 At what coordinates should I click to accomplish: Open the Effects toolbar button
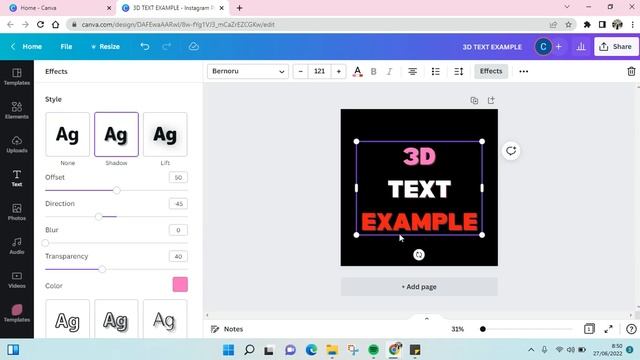click(491, 71)
